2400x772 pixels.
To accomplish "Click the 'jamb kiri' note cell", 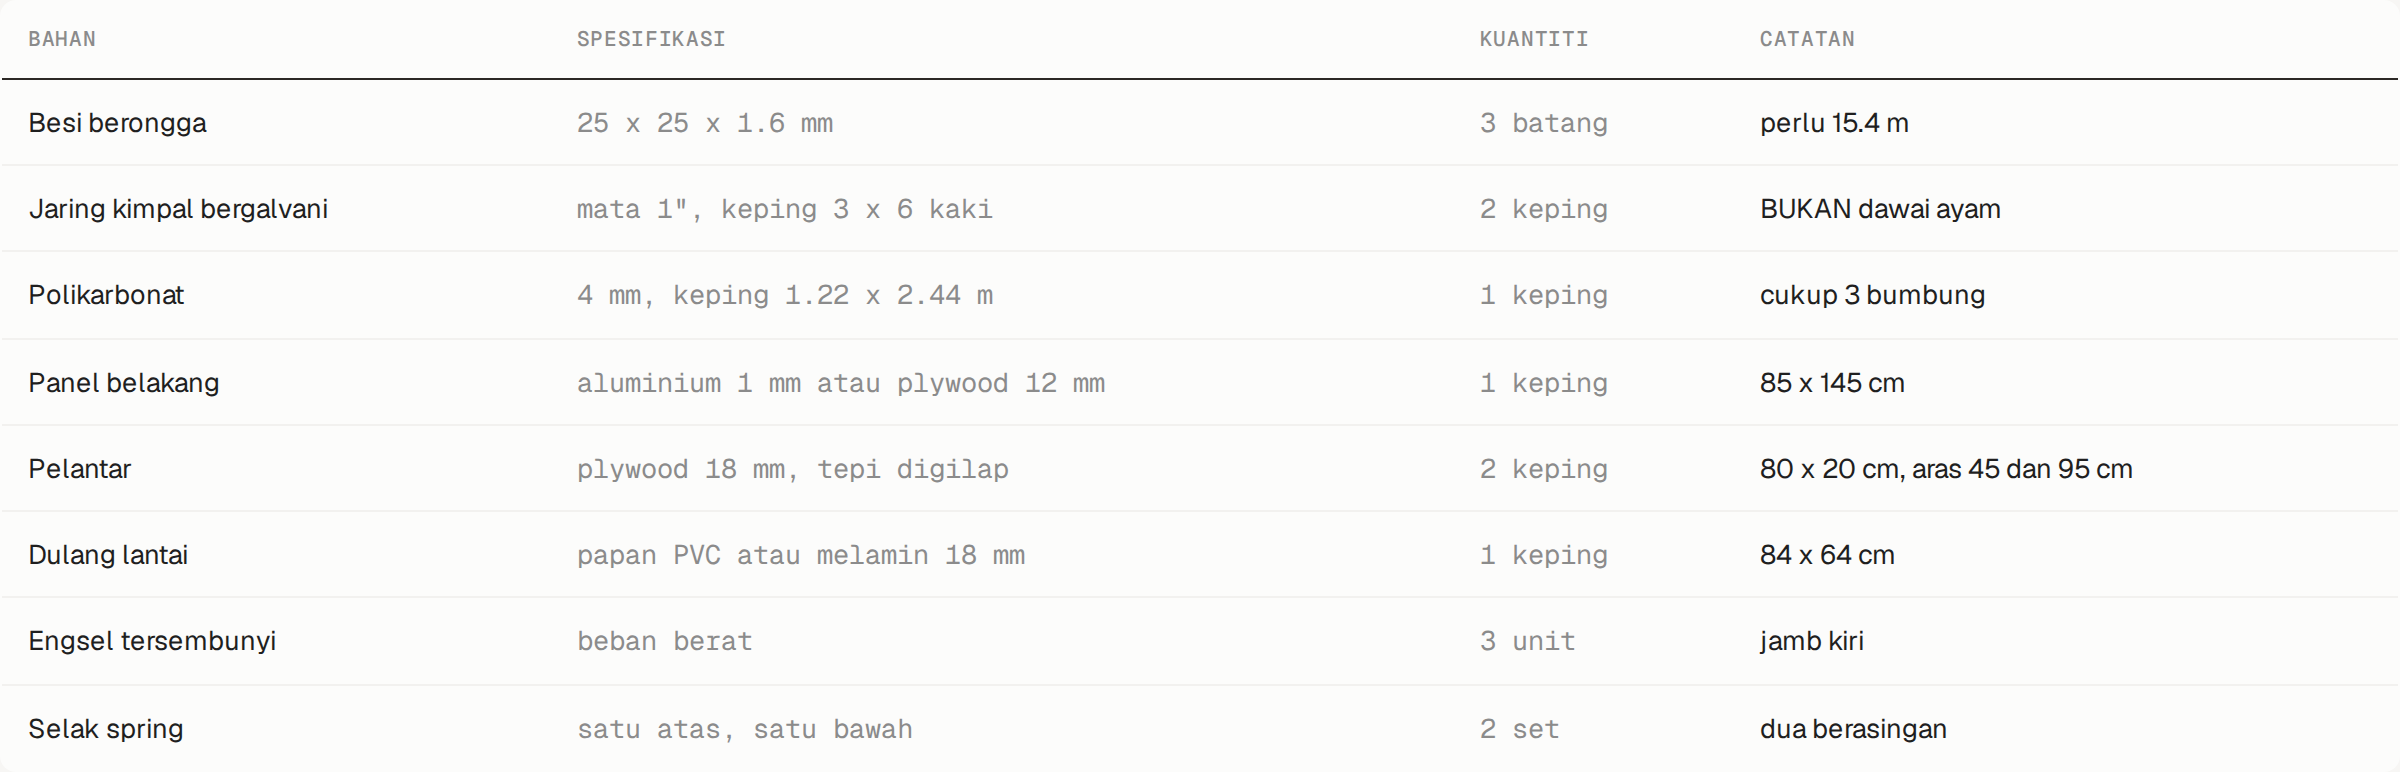I will click(1812, 641).
